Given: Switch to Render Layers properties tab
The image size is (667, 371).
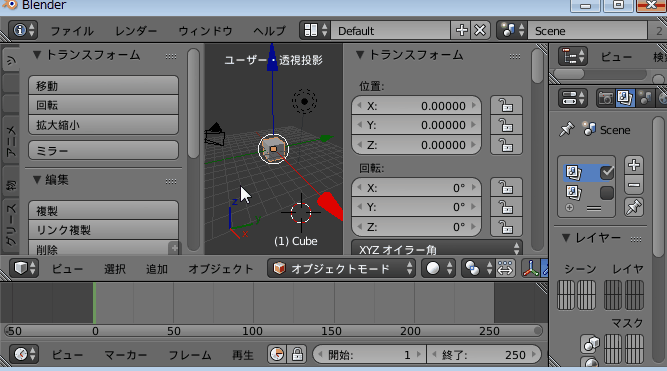Looking at the screenshot, I should tap(625, 98).
